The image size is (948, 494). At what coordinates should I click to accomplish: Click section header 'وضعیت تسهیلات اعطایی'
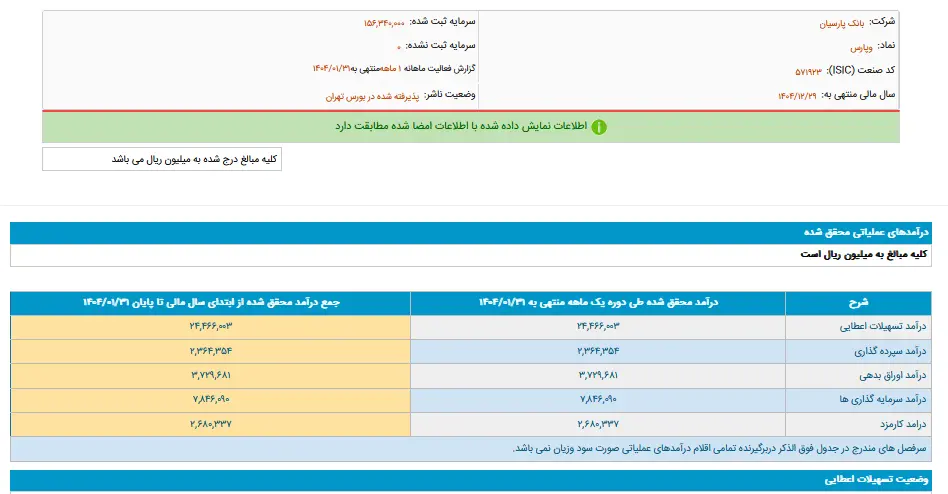[x=876, y=479]
